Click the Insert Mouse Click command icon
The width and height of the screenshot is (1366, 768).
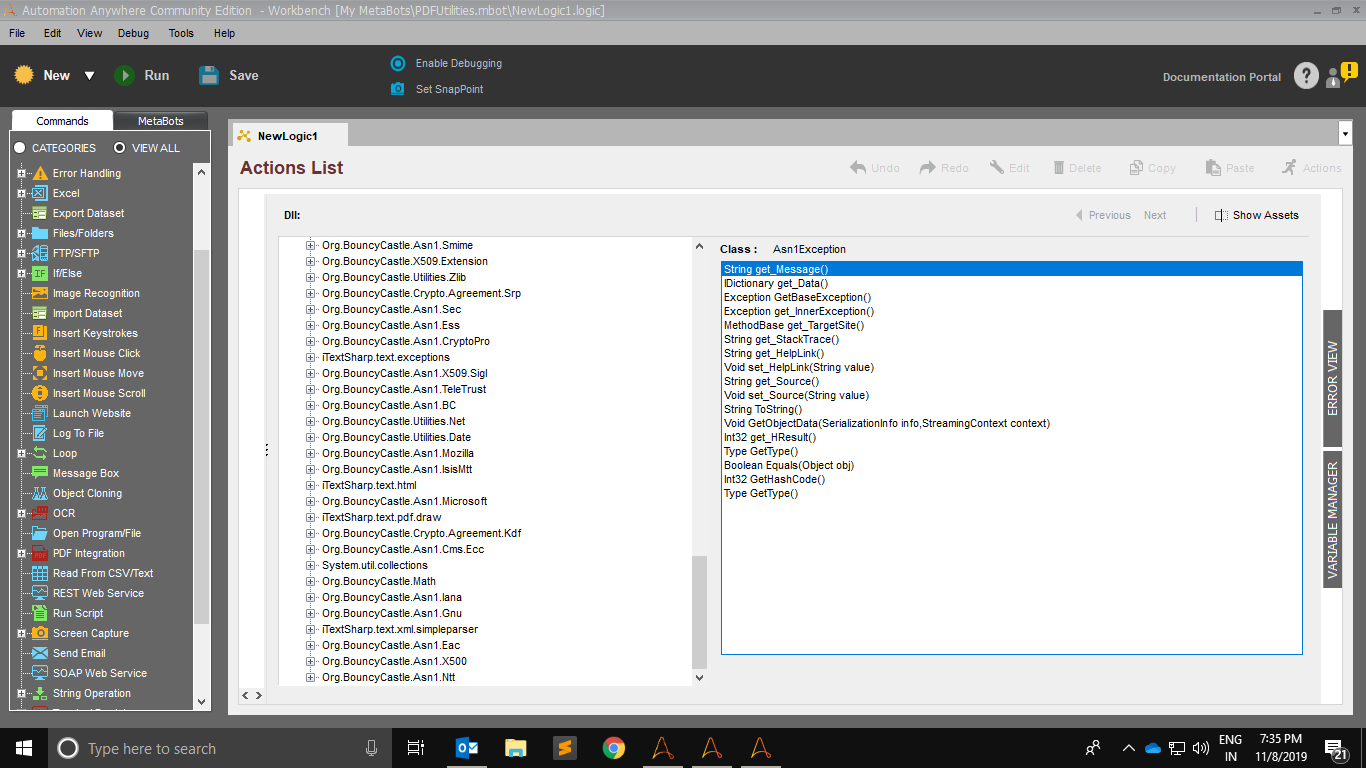click(40, 353)
